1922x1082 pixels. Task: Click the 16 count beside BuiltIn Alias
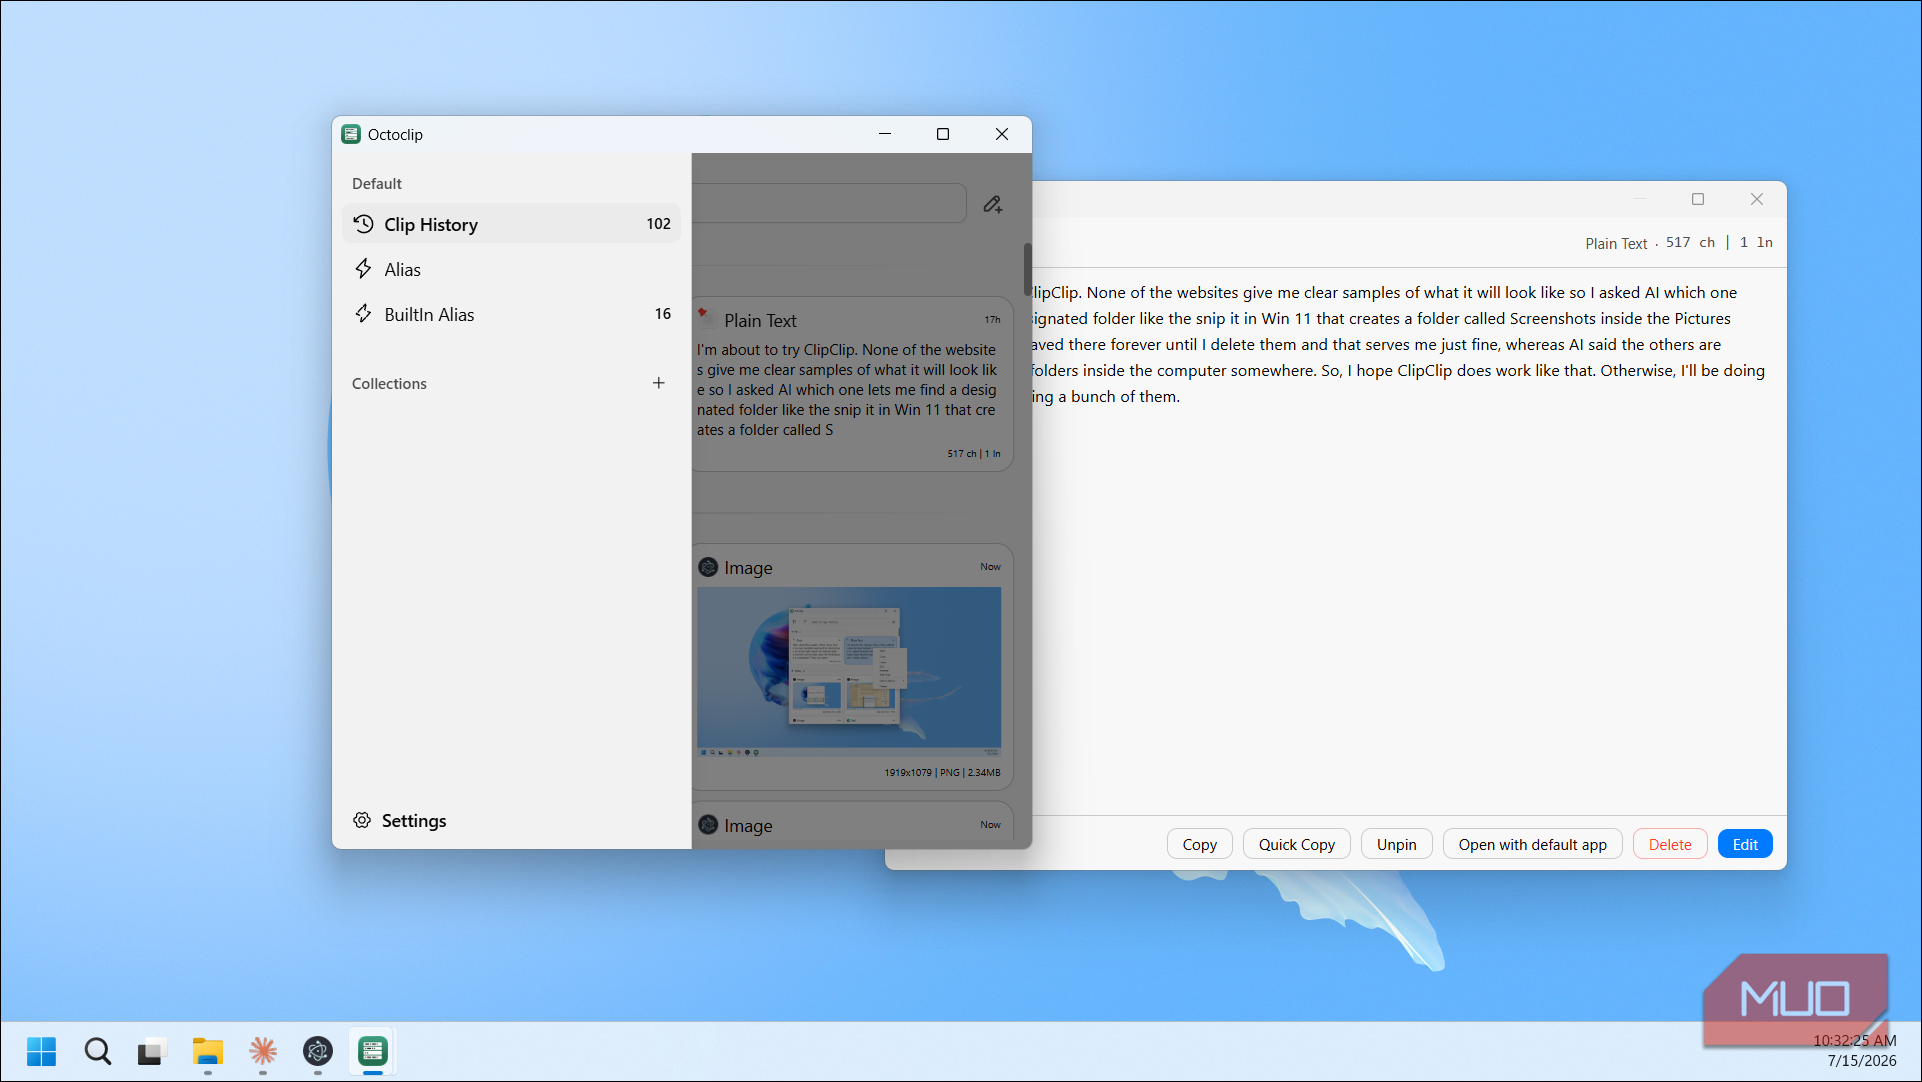coord(663,314)
